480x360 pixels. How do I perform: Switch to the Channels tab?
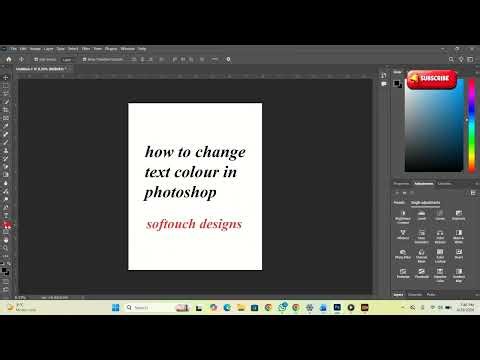415,295
